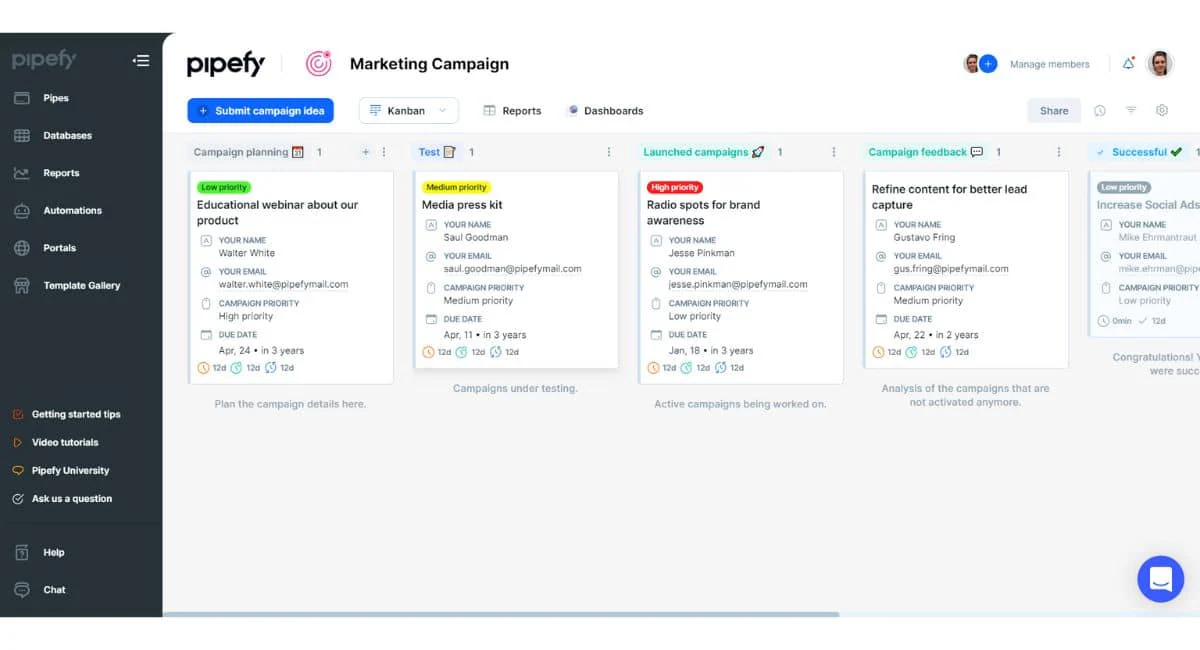This screenshot has height=650, width=1200.
Task: Click the history clock icon near Share
Action: pyautogui.click(x=1100, y=111)
